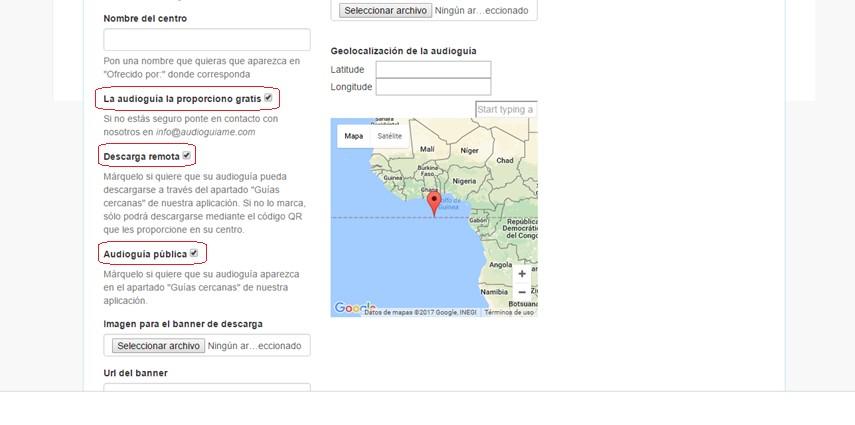The width and height of the screenshot is (855, 425).
Task: Zoom out the map with minus button
Action: (x=522, y=292)
